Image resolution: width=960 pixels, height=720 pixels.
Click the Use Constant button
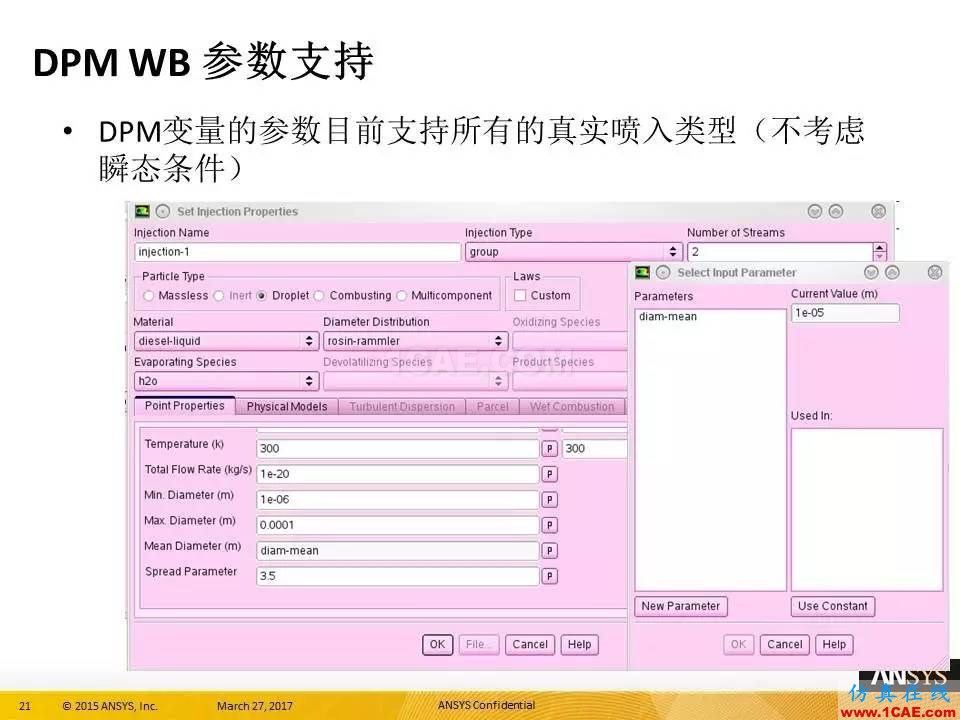[833, 606]
